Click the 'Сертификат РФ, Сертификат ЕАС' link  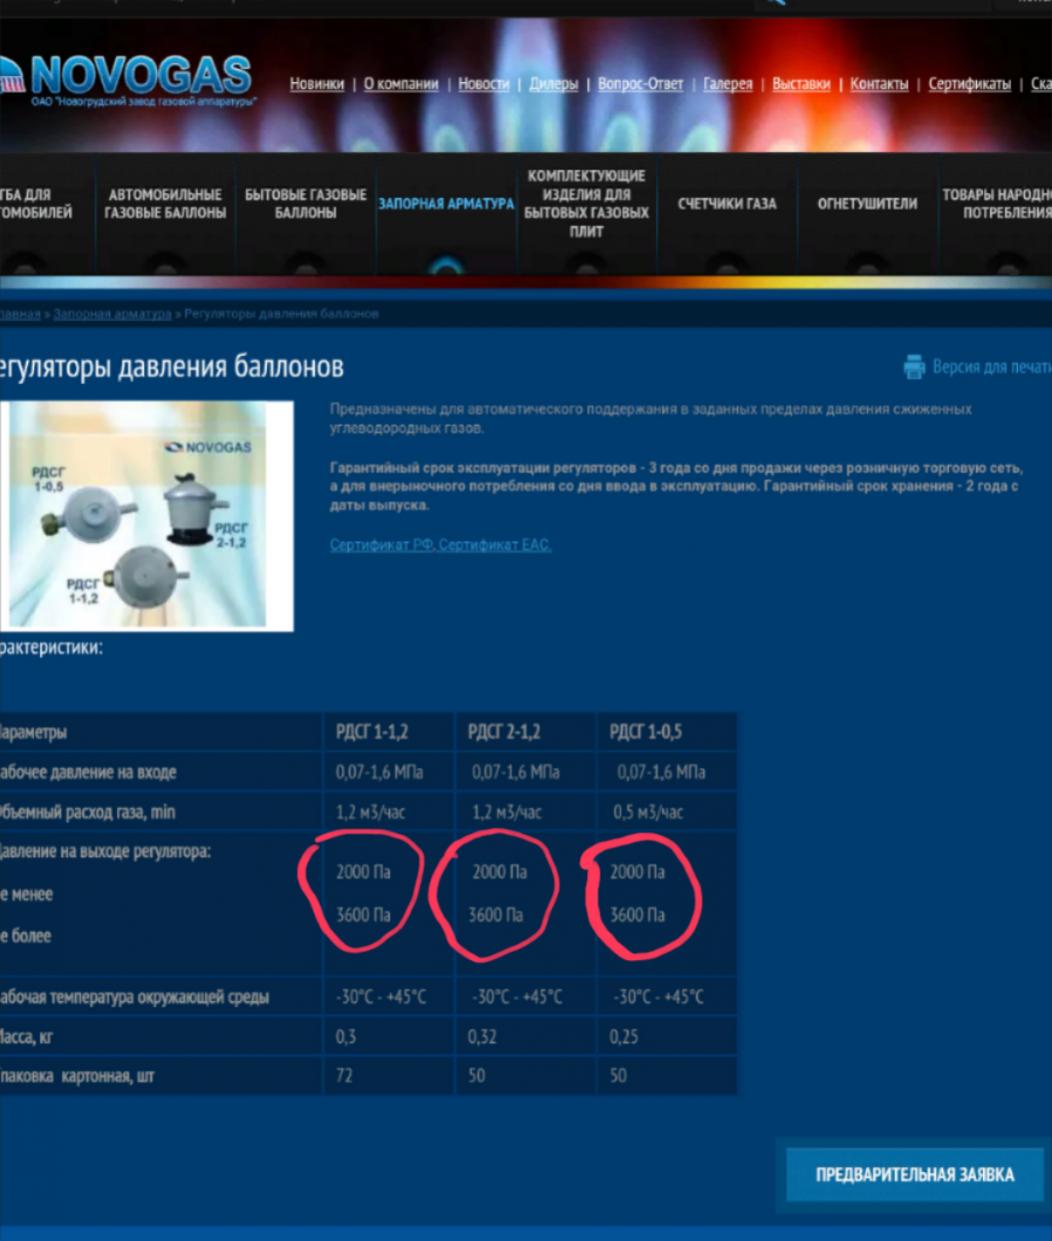pos(440,545)
